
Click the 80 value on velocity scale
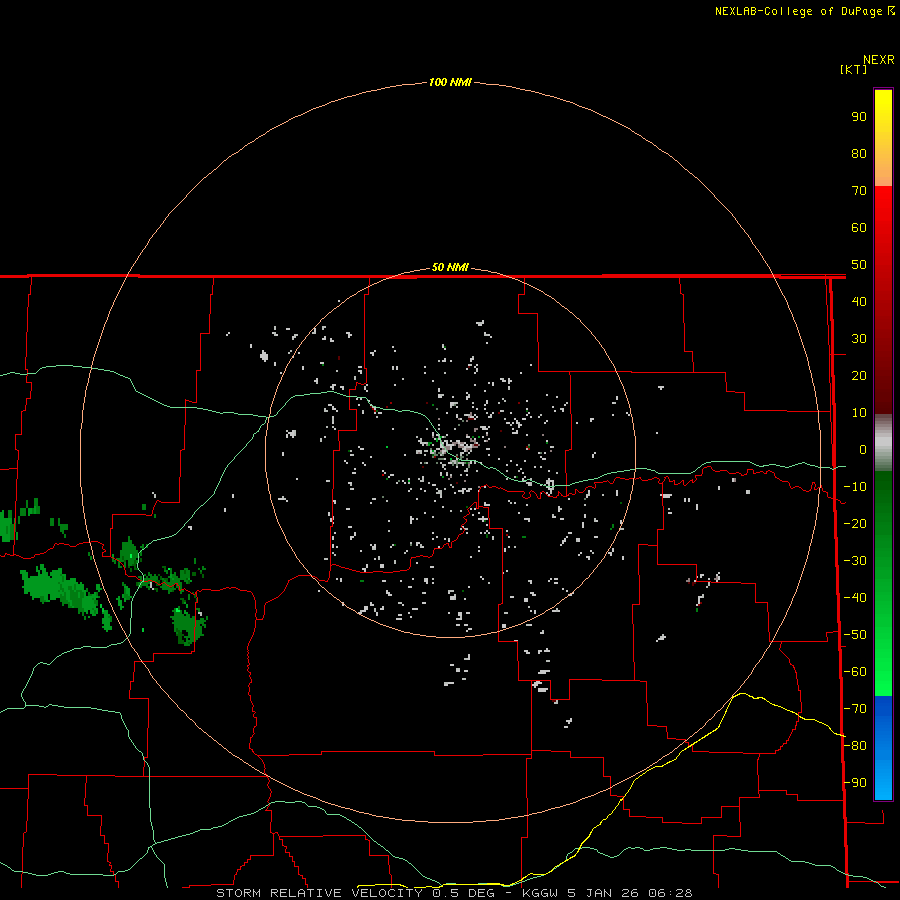(x=859, y=153)
